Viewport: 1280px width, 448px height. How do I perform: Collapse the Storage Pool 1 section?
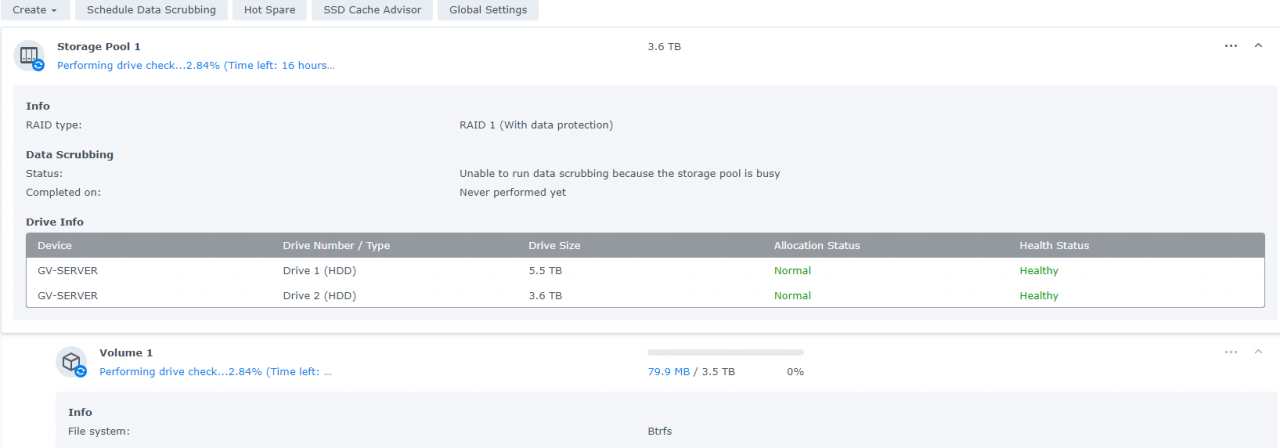1259,46
